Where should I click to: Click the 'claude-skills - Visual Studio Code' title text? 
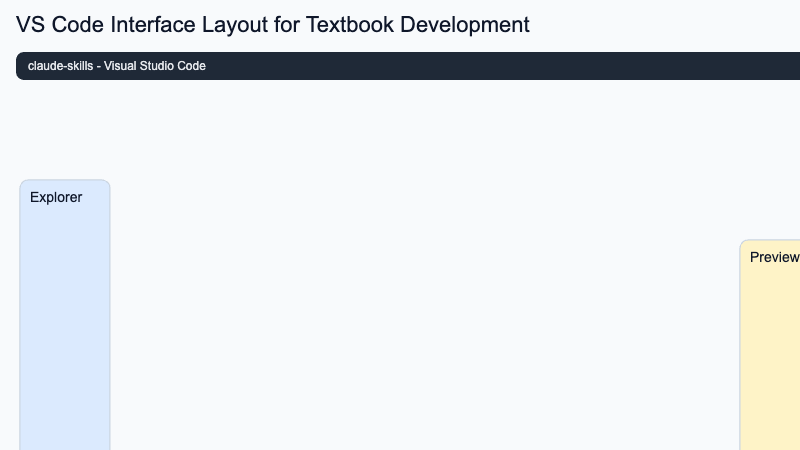tap(117, 66)
